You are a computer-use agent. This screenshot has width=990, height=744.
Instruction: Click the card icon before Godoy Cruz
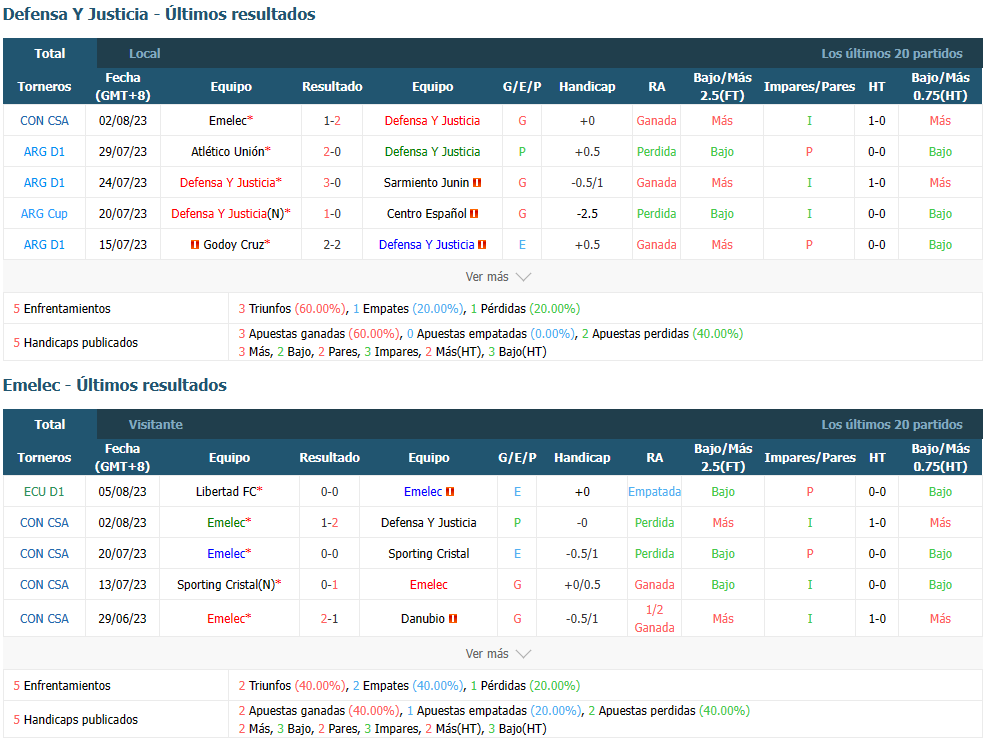(x=195, y=244)
